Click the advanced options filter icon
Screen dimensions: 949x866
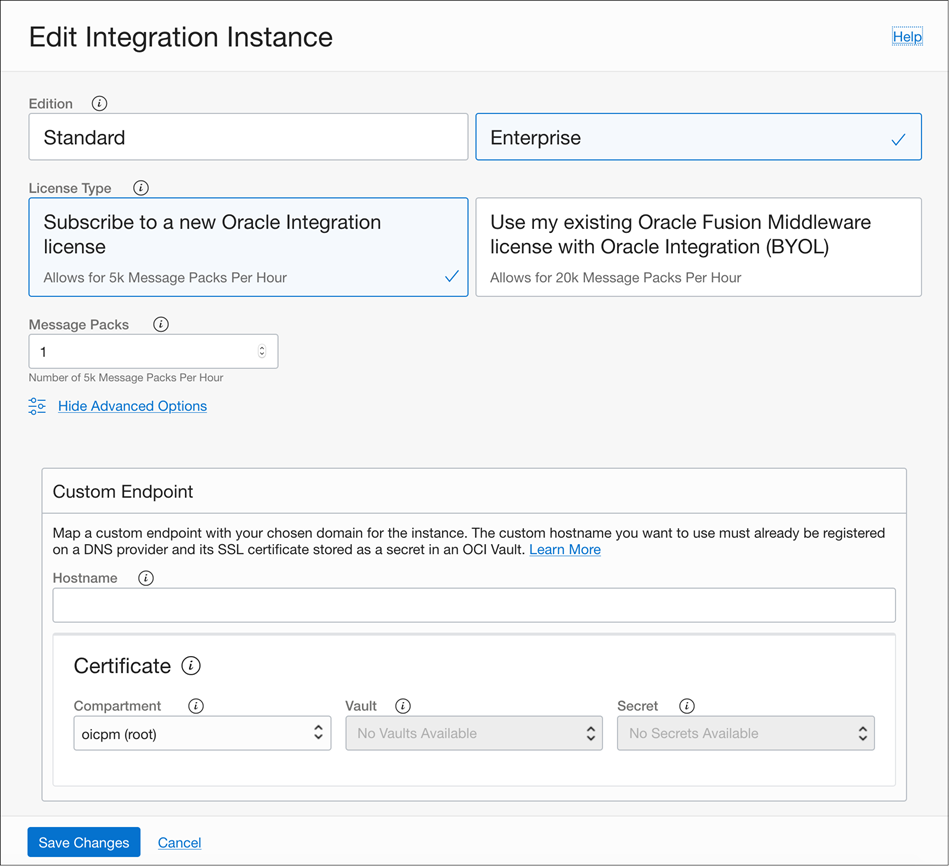click(x=37, y=406)
